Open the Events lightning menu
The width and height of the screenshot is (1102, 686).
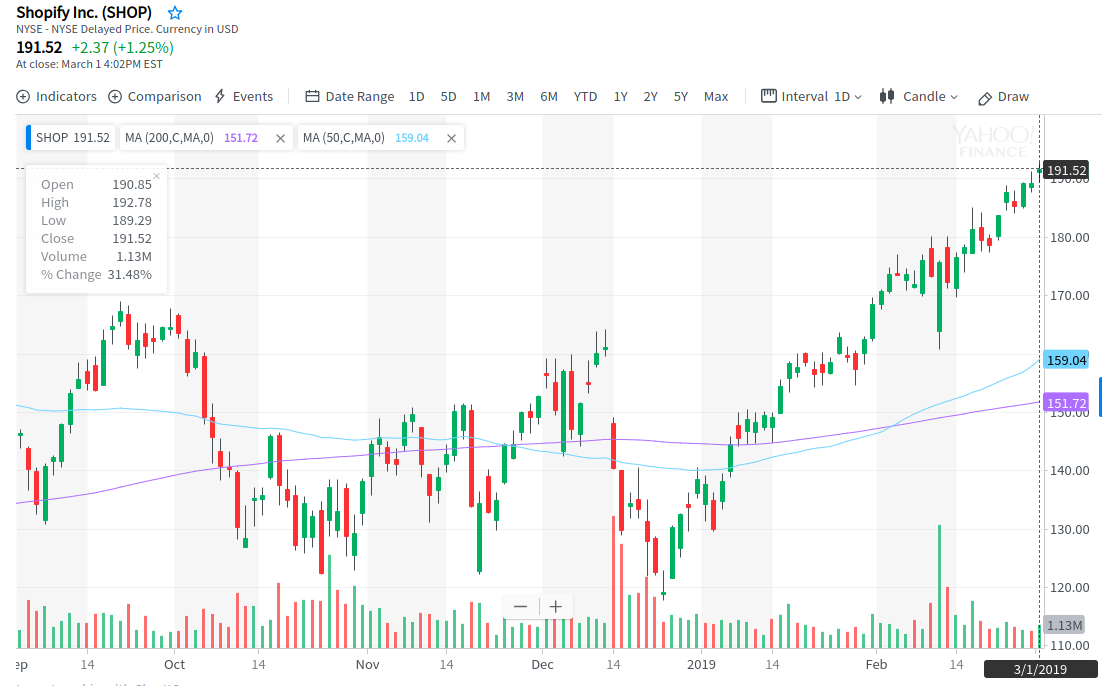pos(243,97)
